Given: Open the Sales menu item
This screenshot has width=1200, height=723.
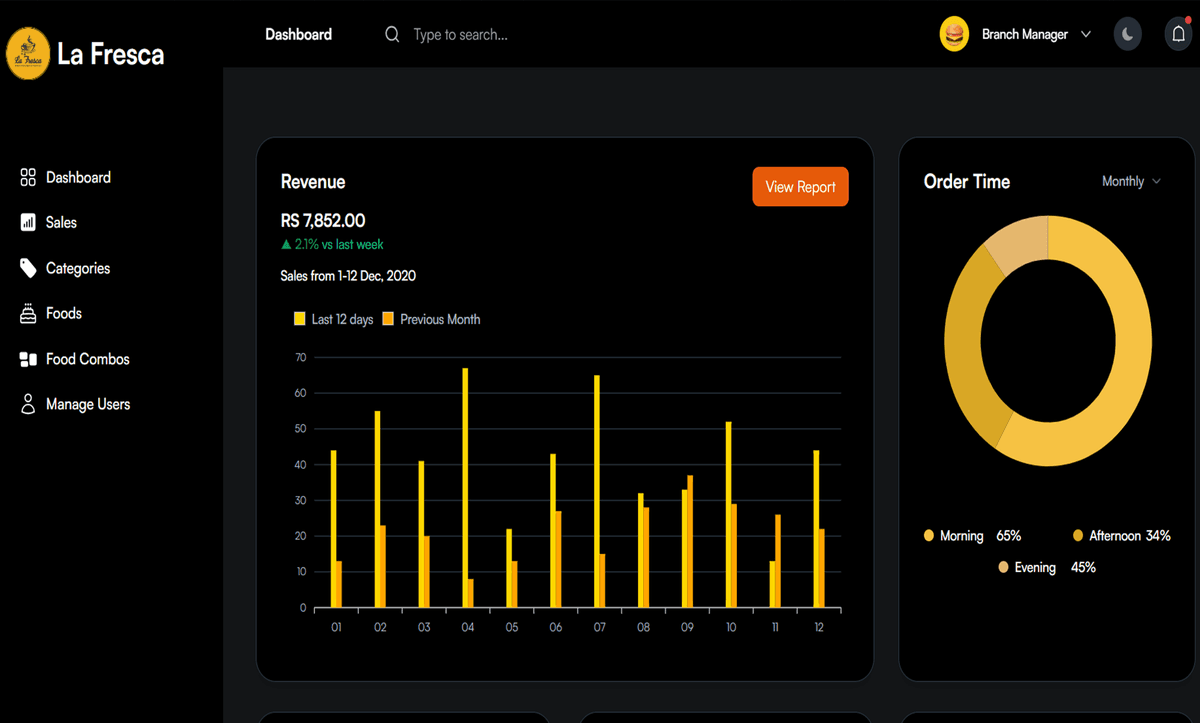Looking at the screenshot, I should click(61, 223).
